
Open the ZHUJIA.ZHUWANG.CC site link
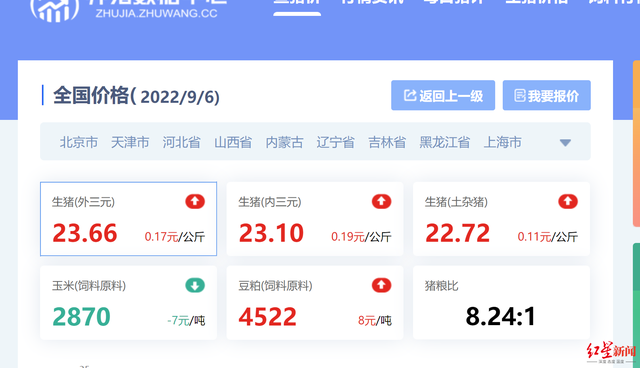156,13
